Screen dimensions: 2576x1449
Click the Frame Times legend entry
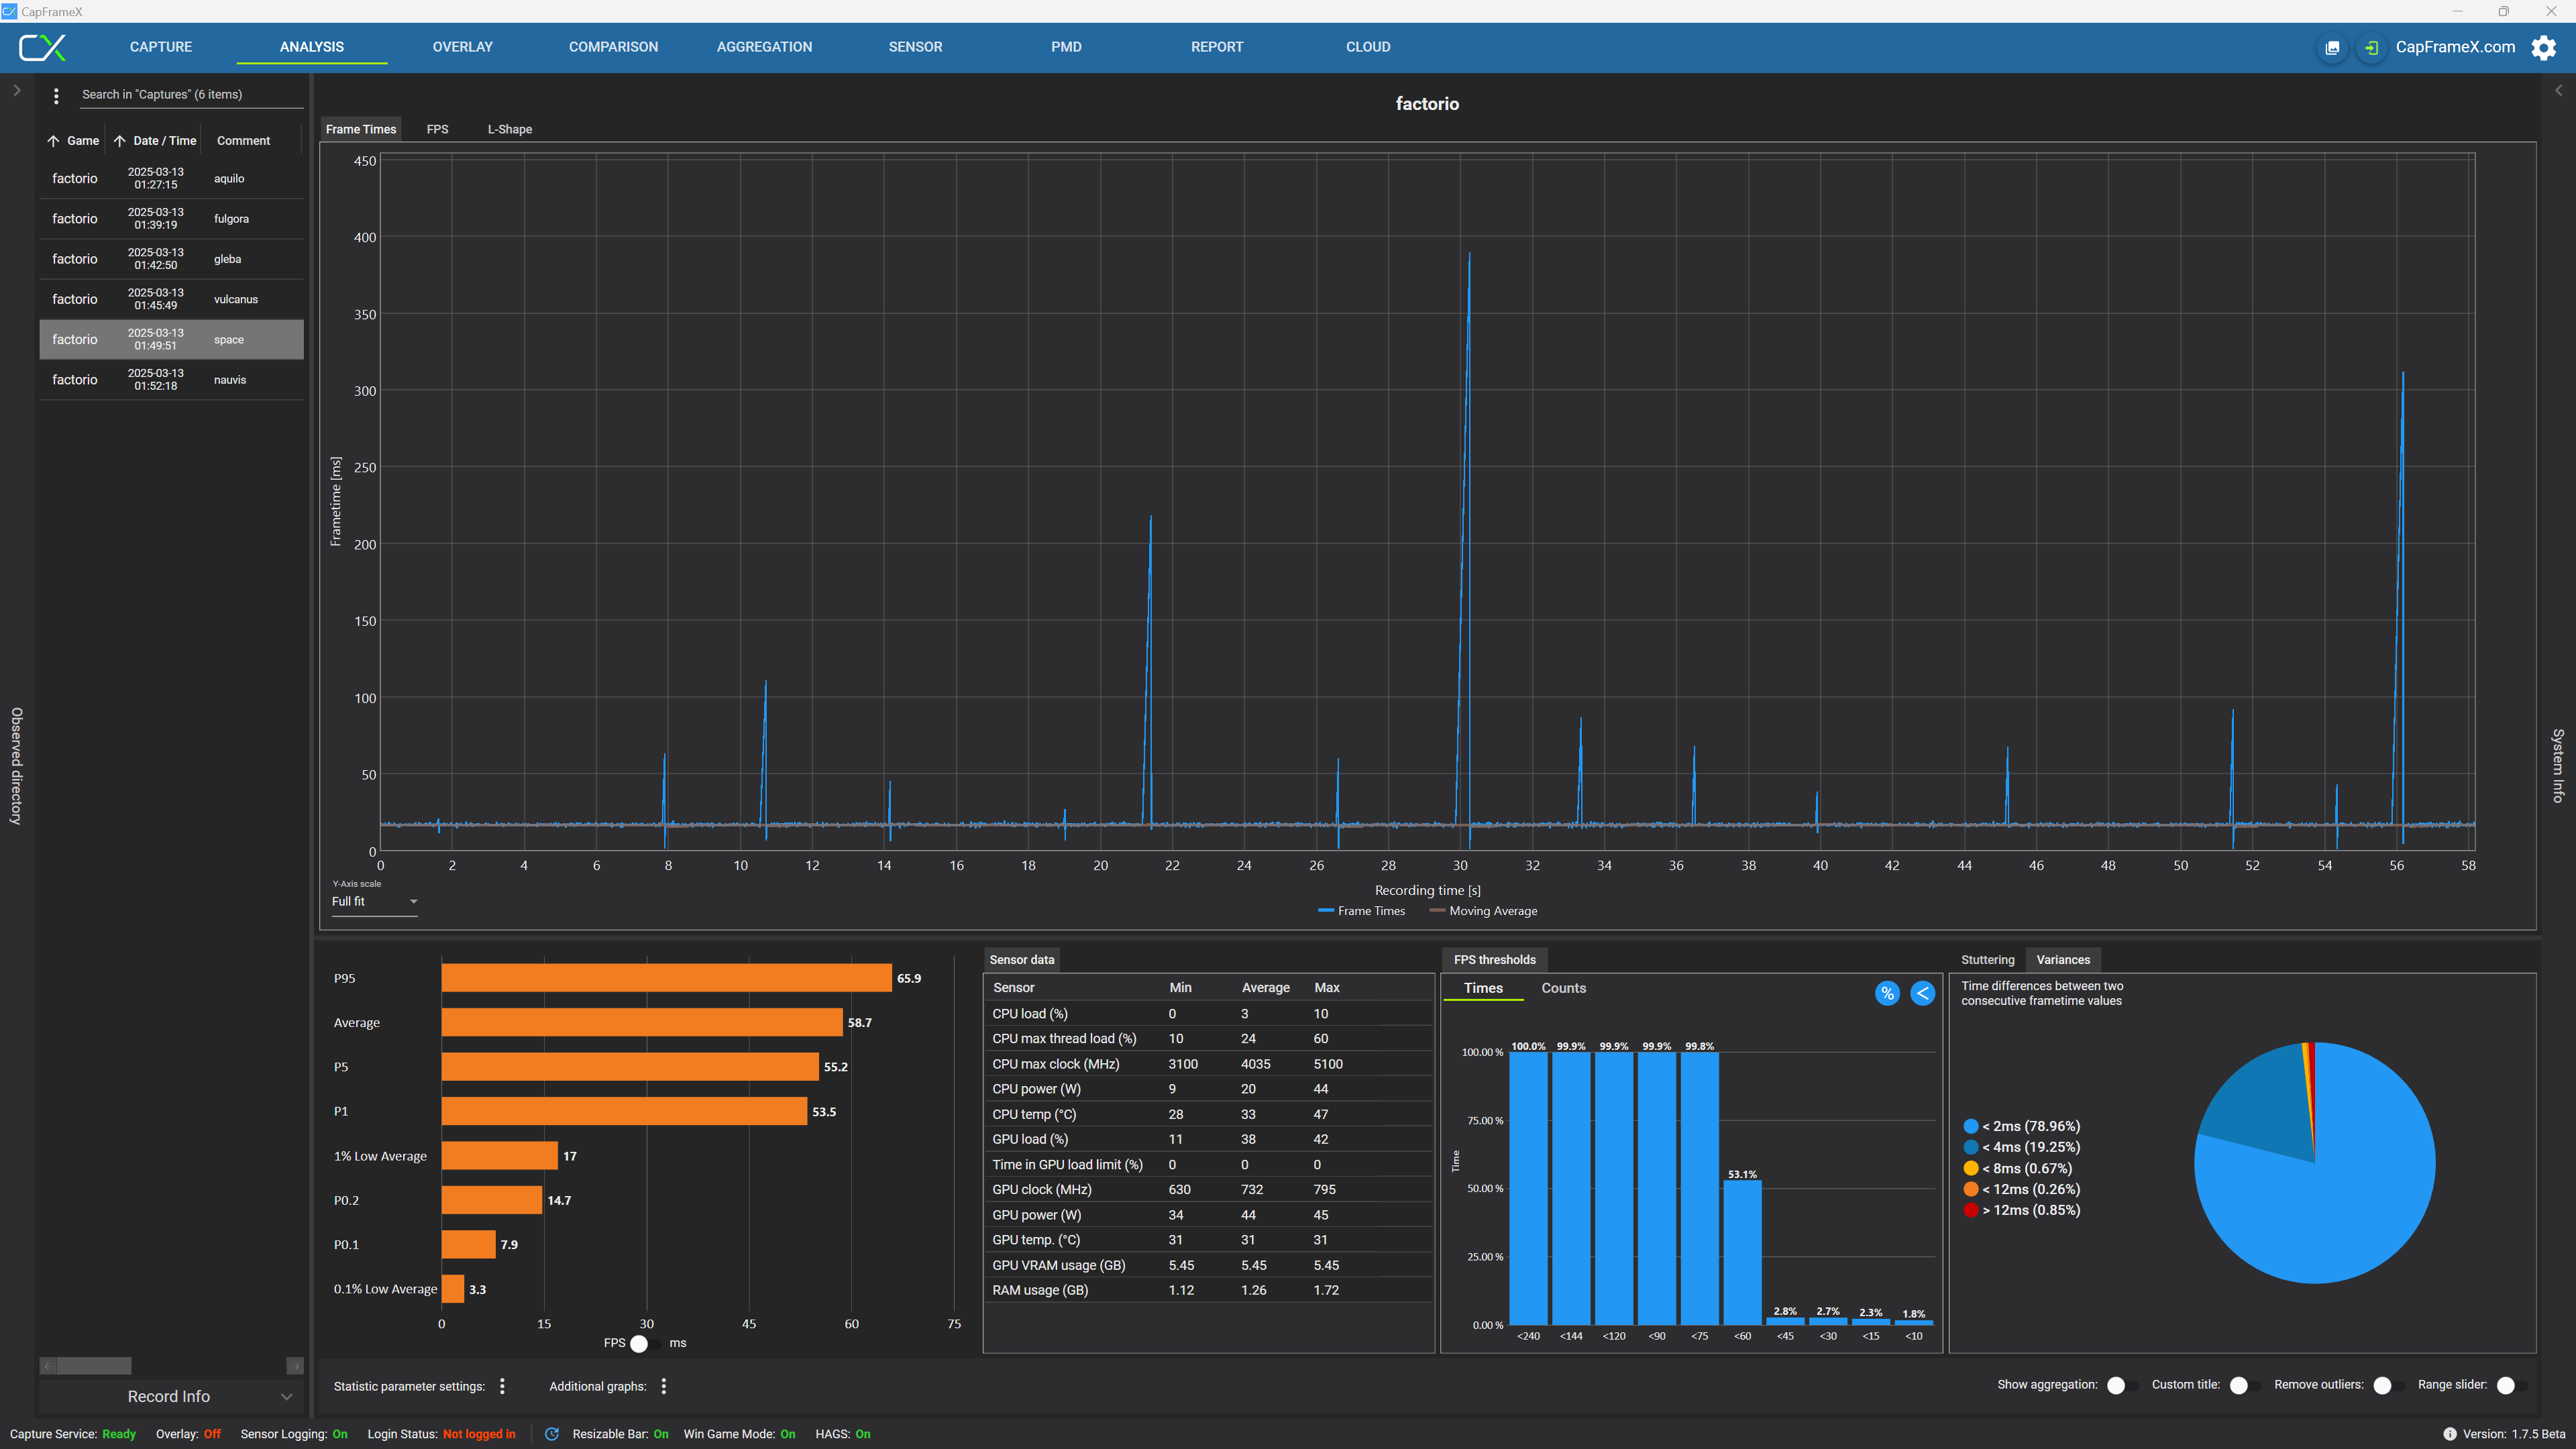point(1361,911)
